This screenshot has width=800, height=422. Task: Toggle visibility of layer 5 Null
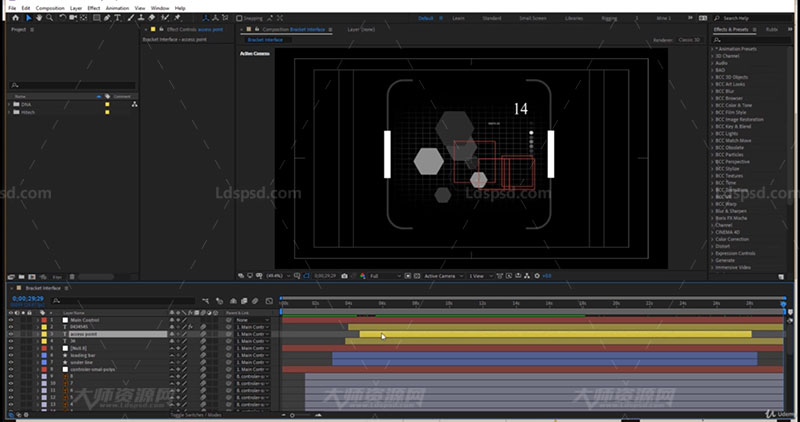11,348
